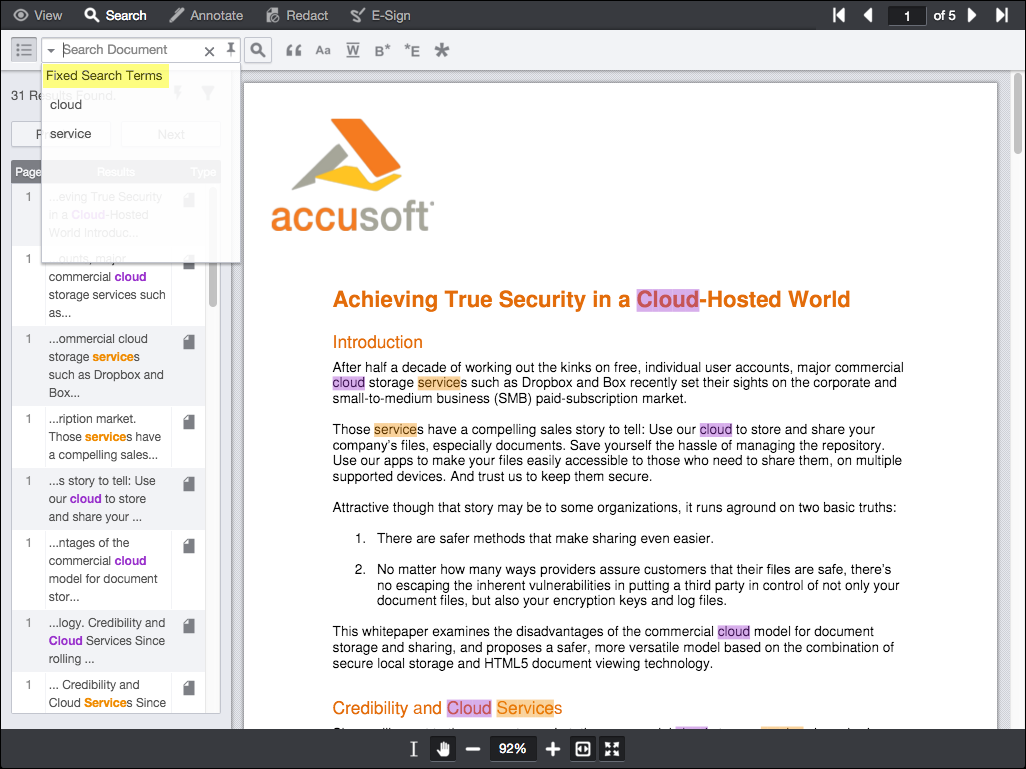
Task: Open the E-Sign tab
Action: click(380, 15)
